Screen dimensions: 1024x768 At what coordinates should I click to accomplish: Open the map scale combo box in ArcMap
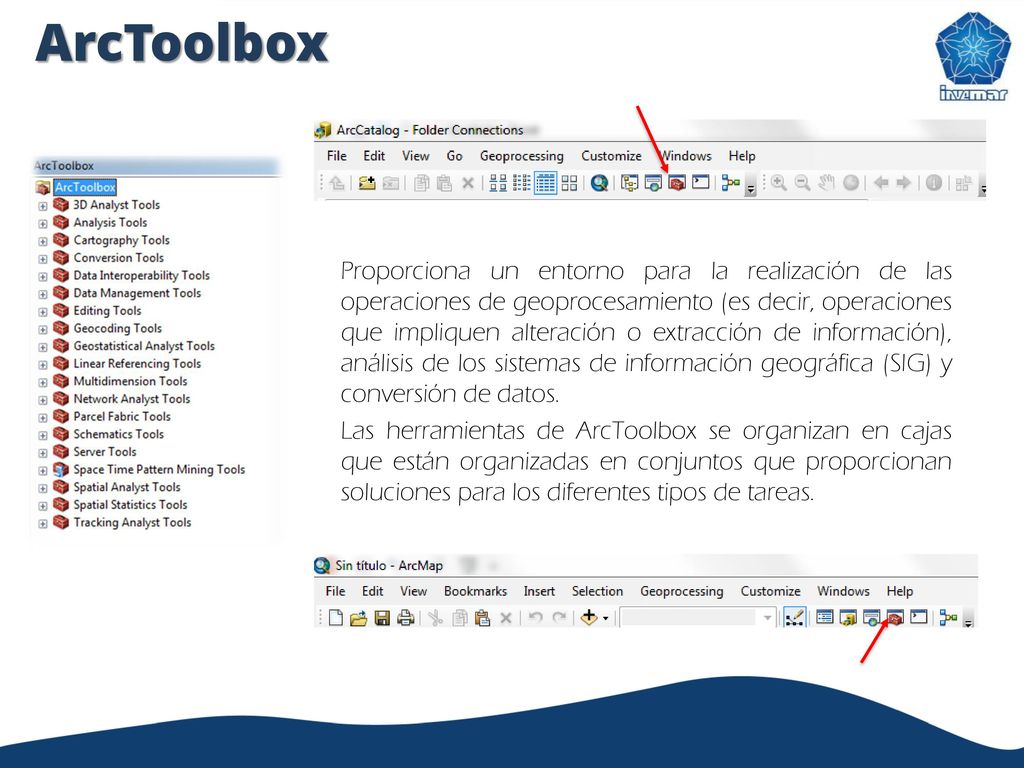click(x=697, y=617)
